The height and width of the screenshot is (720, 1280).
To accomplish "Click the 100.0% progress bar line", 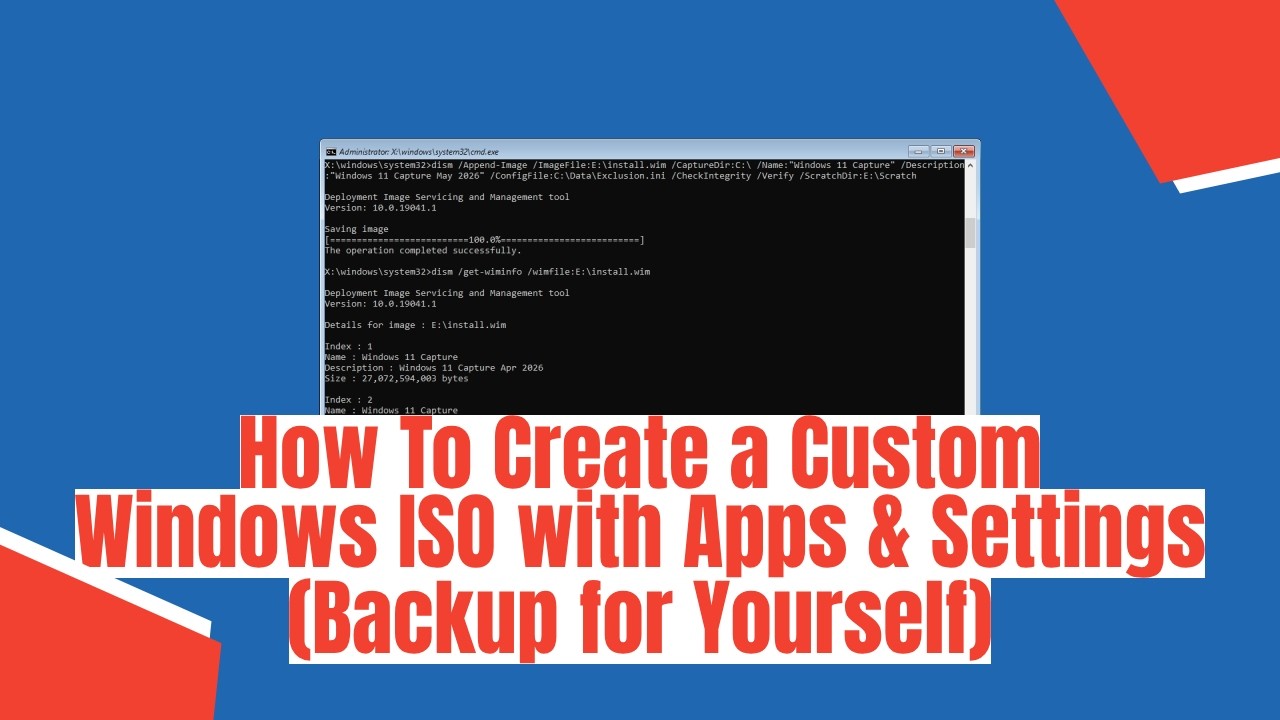I will click(x=484, y=240).
